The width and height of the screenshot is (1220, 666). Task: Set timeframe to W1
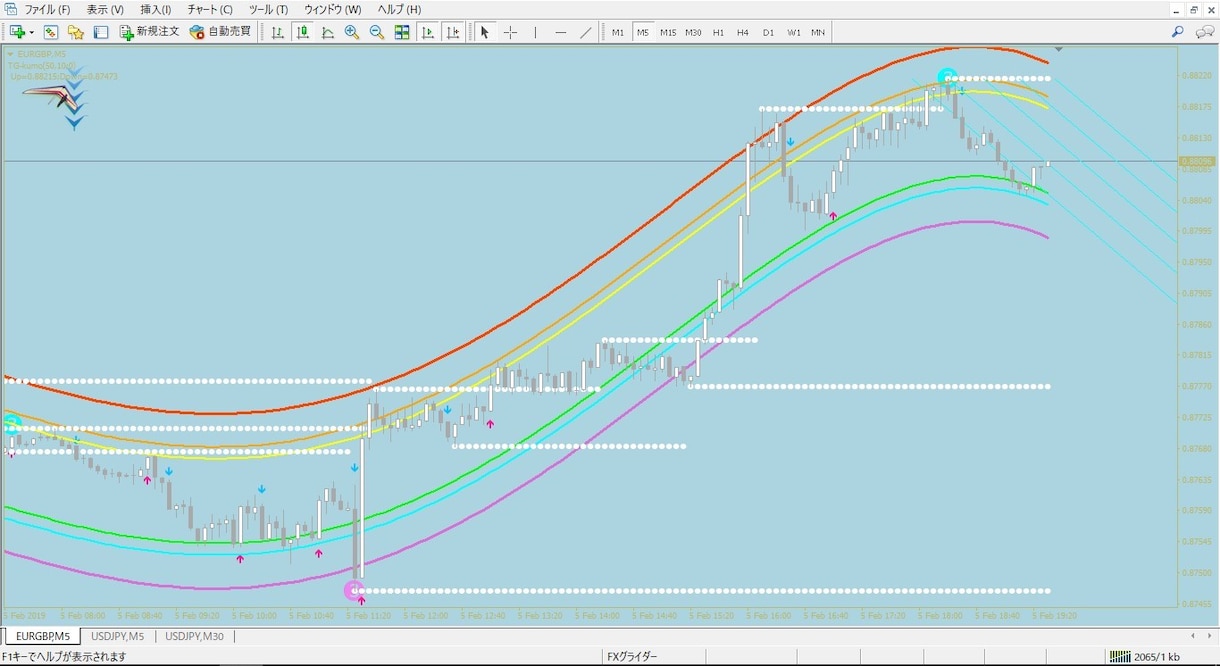pyautogui.click(x=793, y=32)
